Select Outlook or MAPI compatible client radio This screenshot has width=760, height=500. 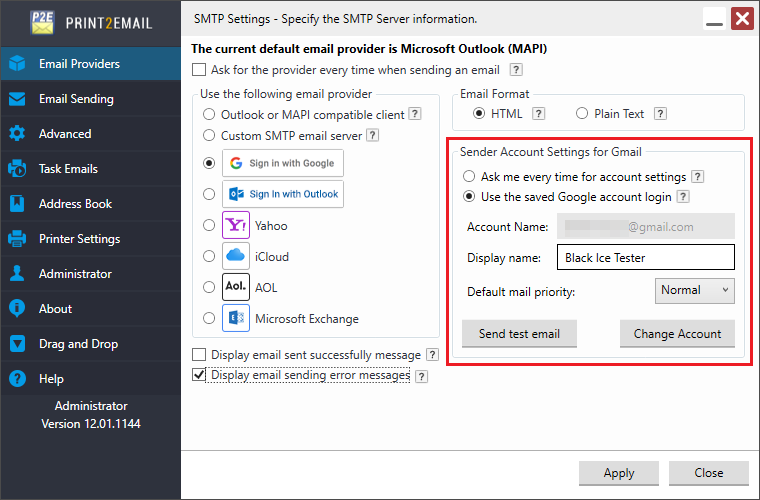[x=209, y=114]
